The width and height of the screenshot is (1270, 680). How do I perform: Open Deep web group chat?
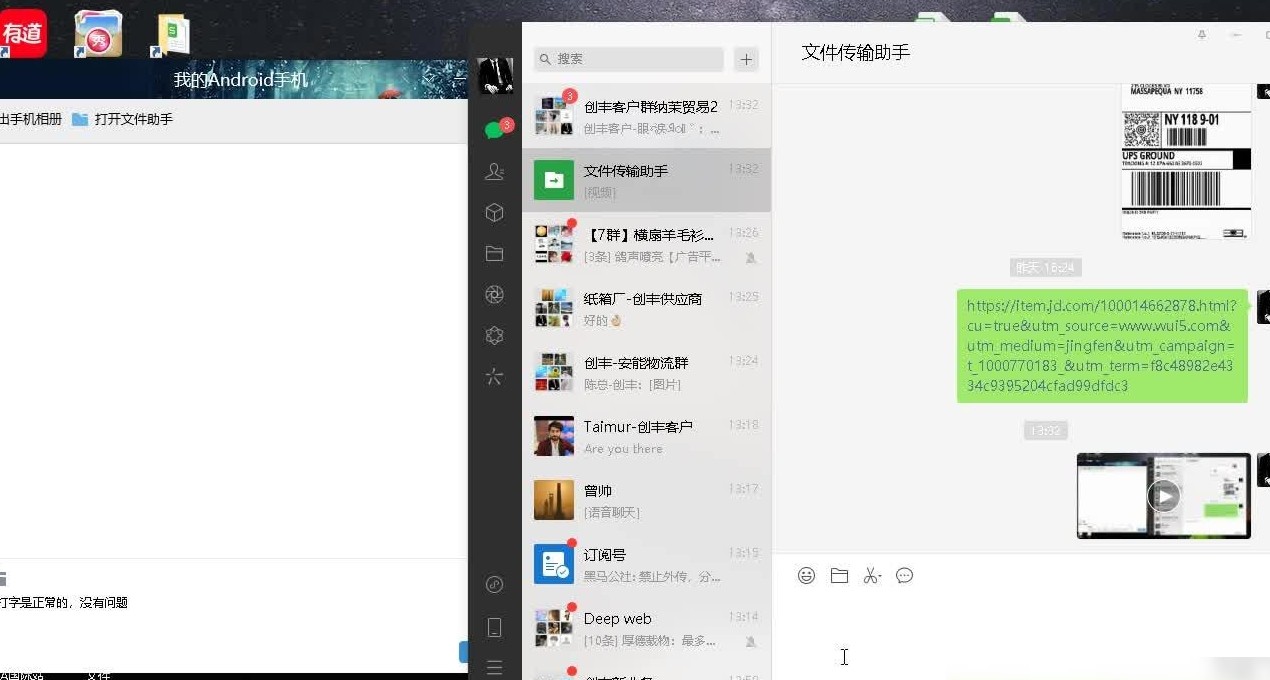tap(646, 628)
